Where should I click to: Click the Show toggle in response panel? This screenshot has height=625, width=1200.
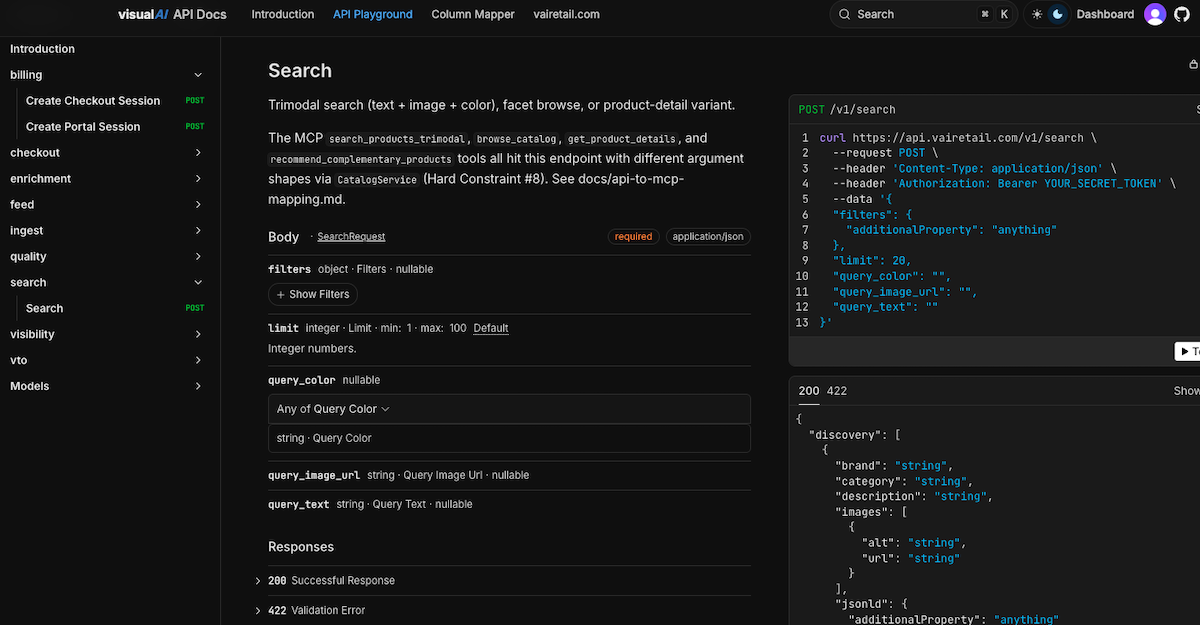[1186, 391]
